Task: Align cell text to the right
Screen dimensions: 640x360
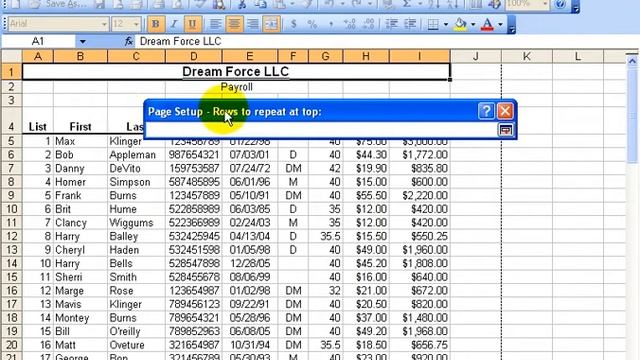Action: point(253,24)
